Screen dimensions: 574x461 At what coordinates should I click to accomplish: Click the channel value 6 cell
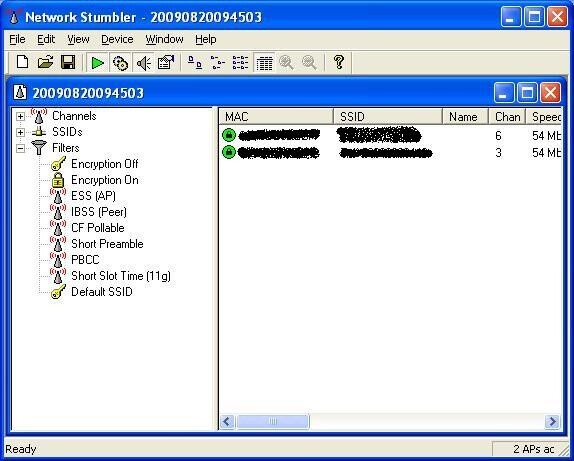[x=498, y=135]
